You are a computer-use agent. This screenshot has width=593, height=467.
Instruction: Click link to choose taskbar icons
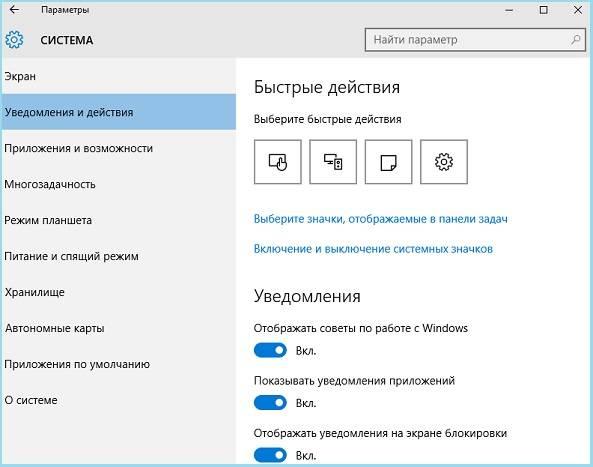[380, 219]
